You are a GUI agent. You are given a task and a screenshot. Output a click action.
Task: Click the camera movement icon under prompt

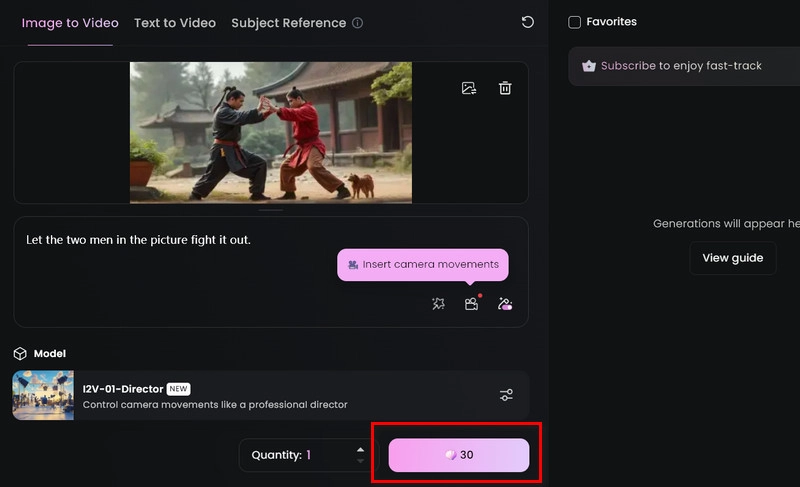pos(471,304)
